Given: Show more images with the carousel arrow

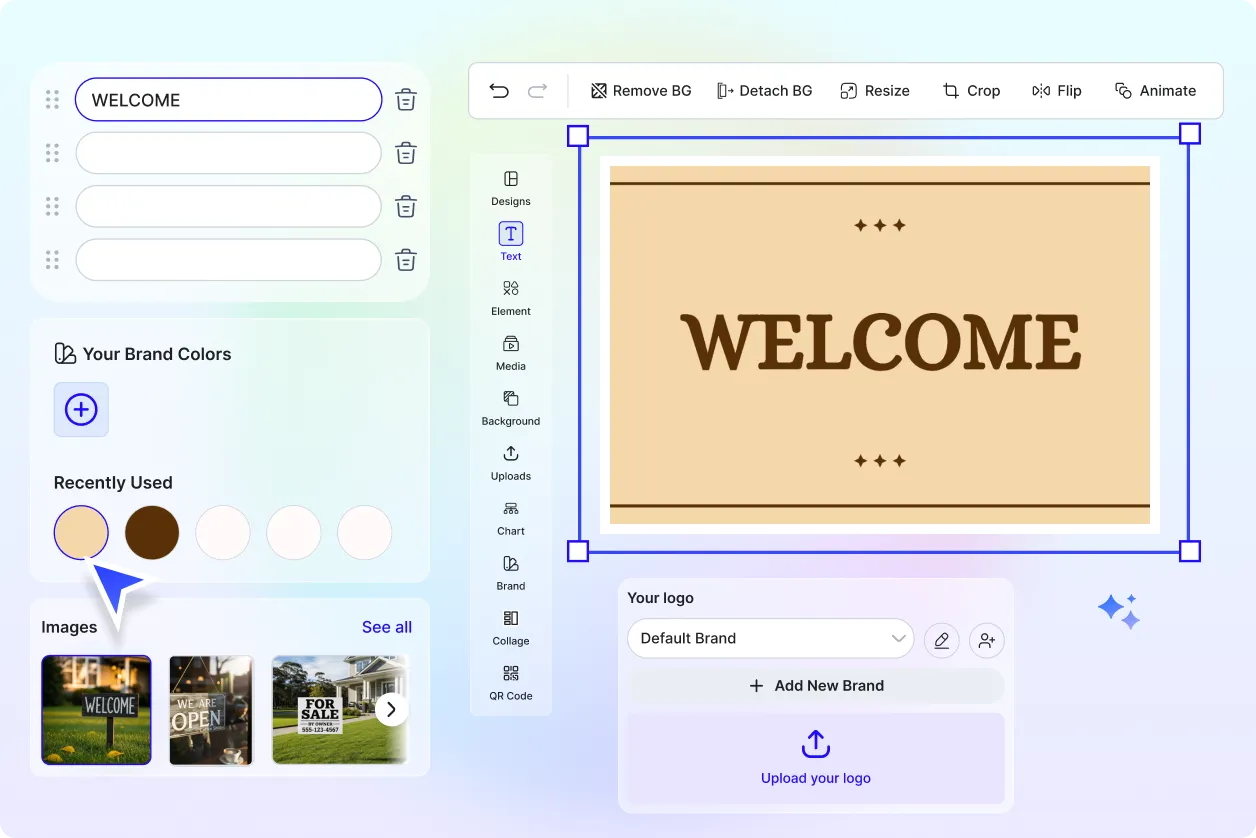Looking at the screenshot, I should (x=391, y=708).
